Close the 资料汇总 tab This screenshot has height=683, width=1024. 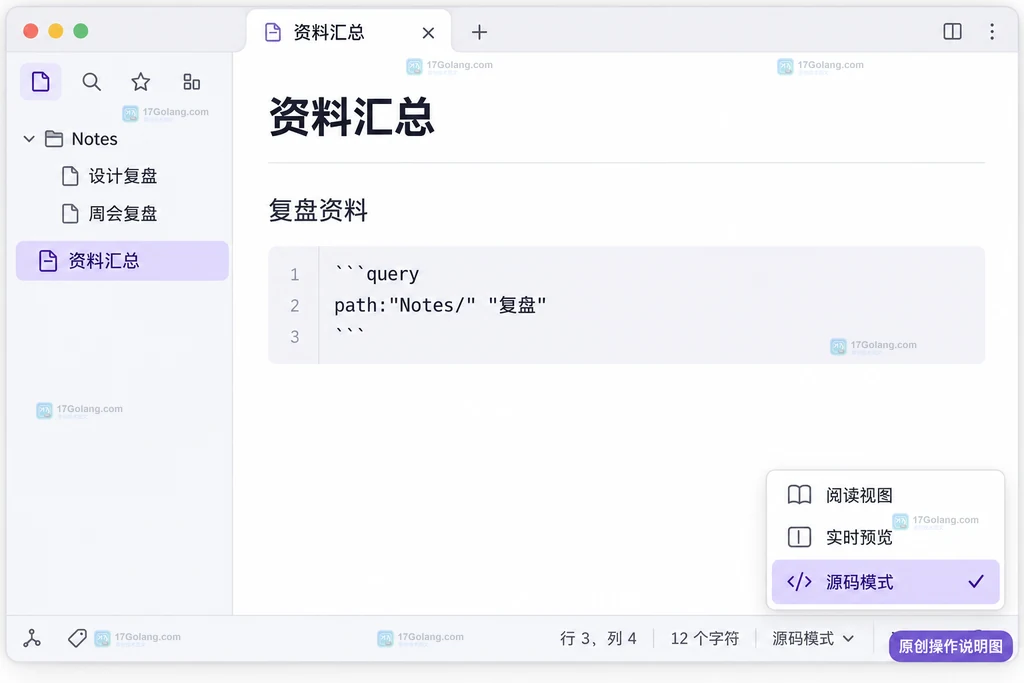[x=428, y=33]
